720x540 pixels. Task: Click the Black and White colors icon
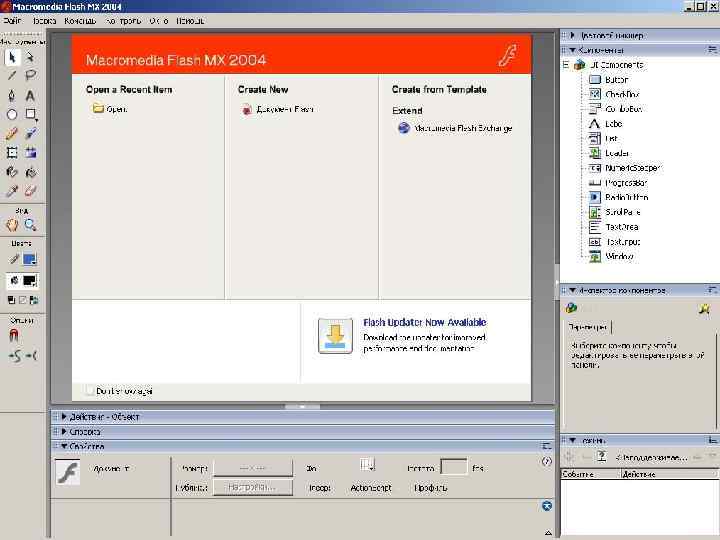click(x=11, y=300)
